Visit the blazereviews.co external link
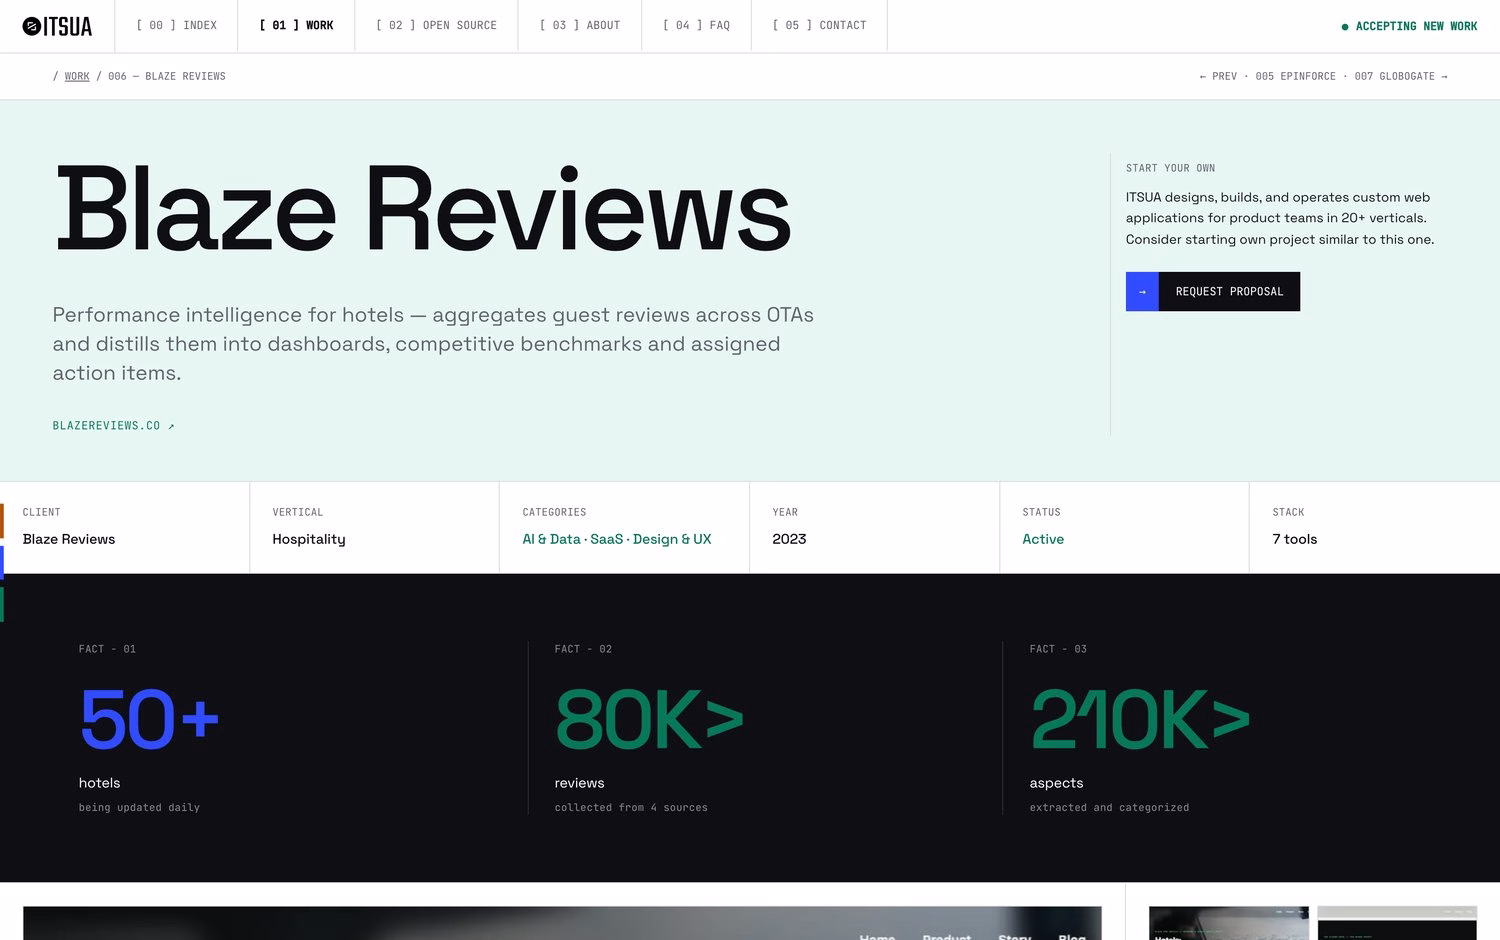The width and height of the screenshot is (1500, 940). coord(114,426)
